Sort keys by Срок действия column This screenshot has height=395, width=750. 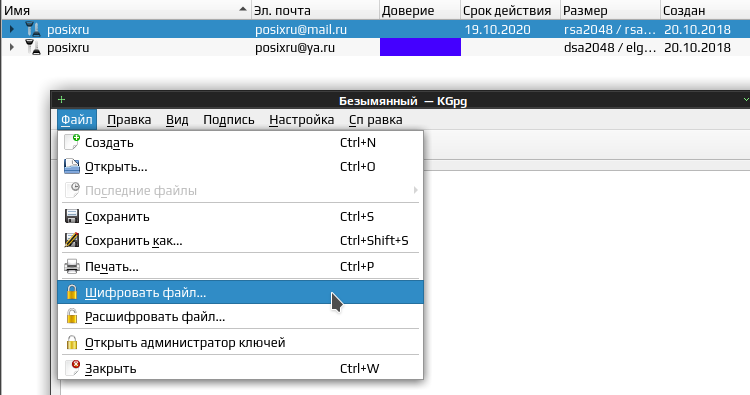[x=510, y=11]
